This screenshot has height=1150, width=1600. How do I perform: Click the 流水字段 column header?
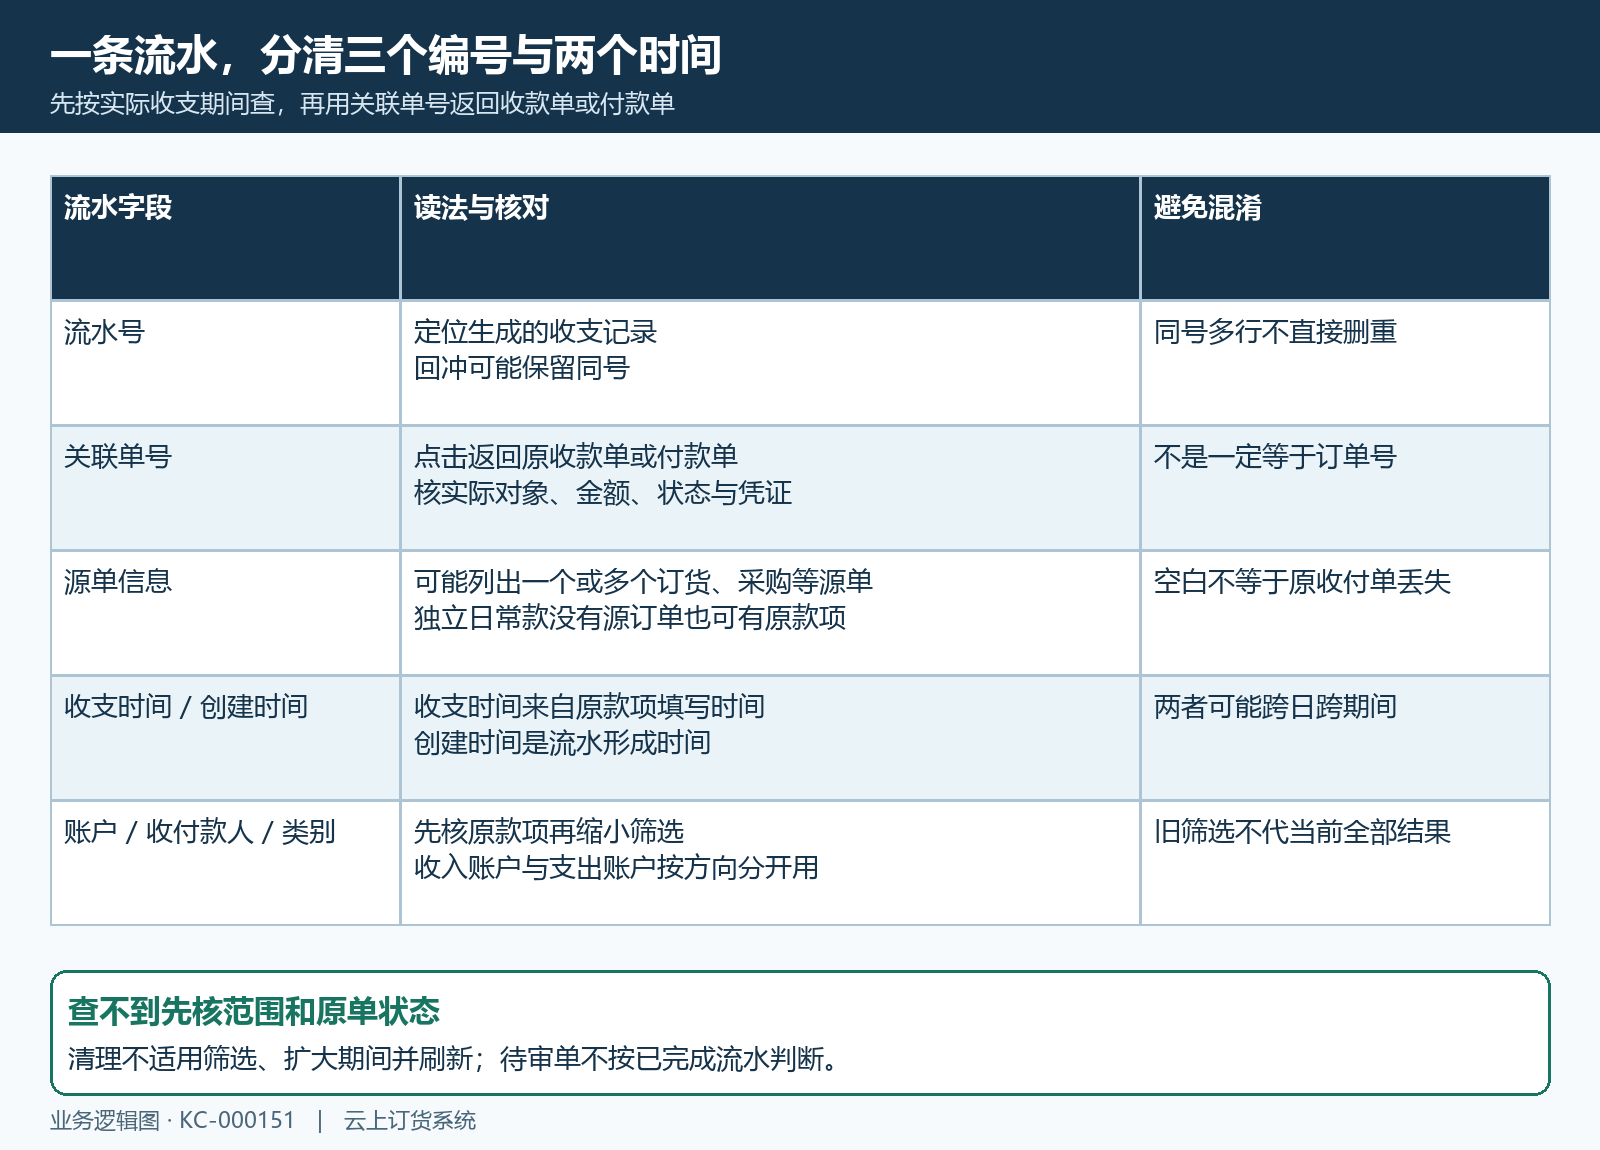coord(118,207)
